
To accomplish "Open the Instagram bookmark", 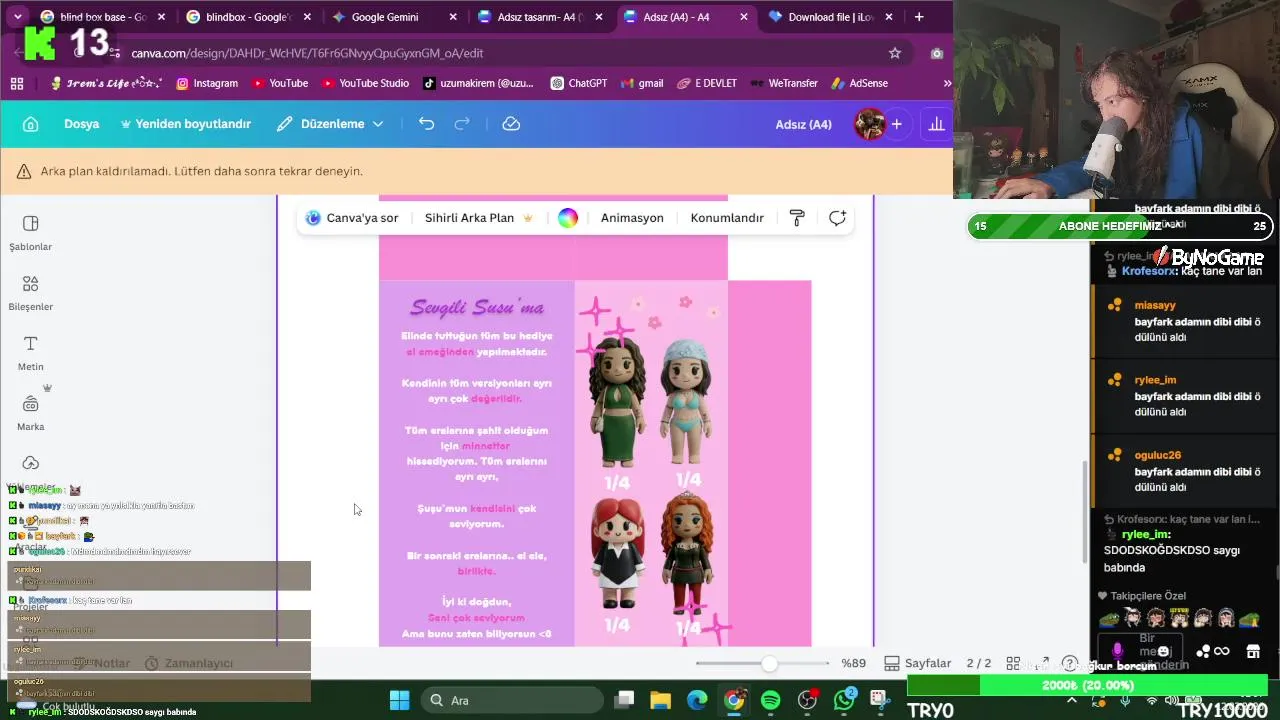I will (207, 83).
